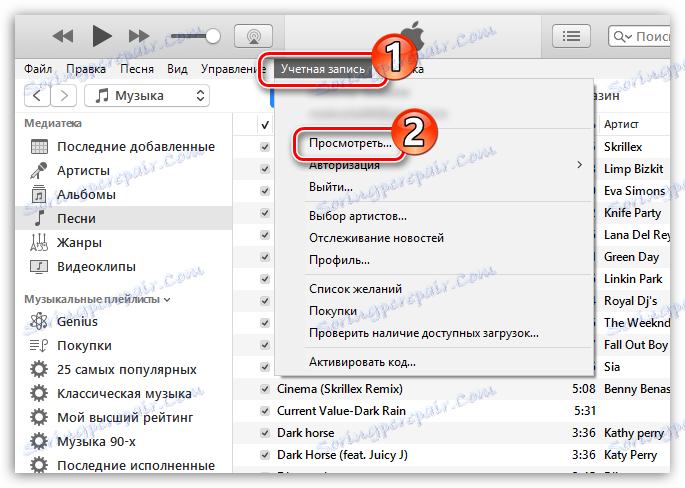
Task: Uncheck the Knife Party row checkbox
Action: (265, 213)
